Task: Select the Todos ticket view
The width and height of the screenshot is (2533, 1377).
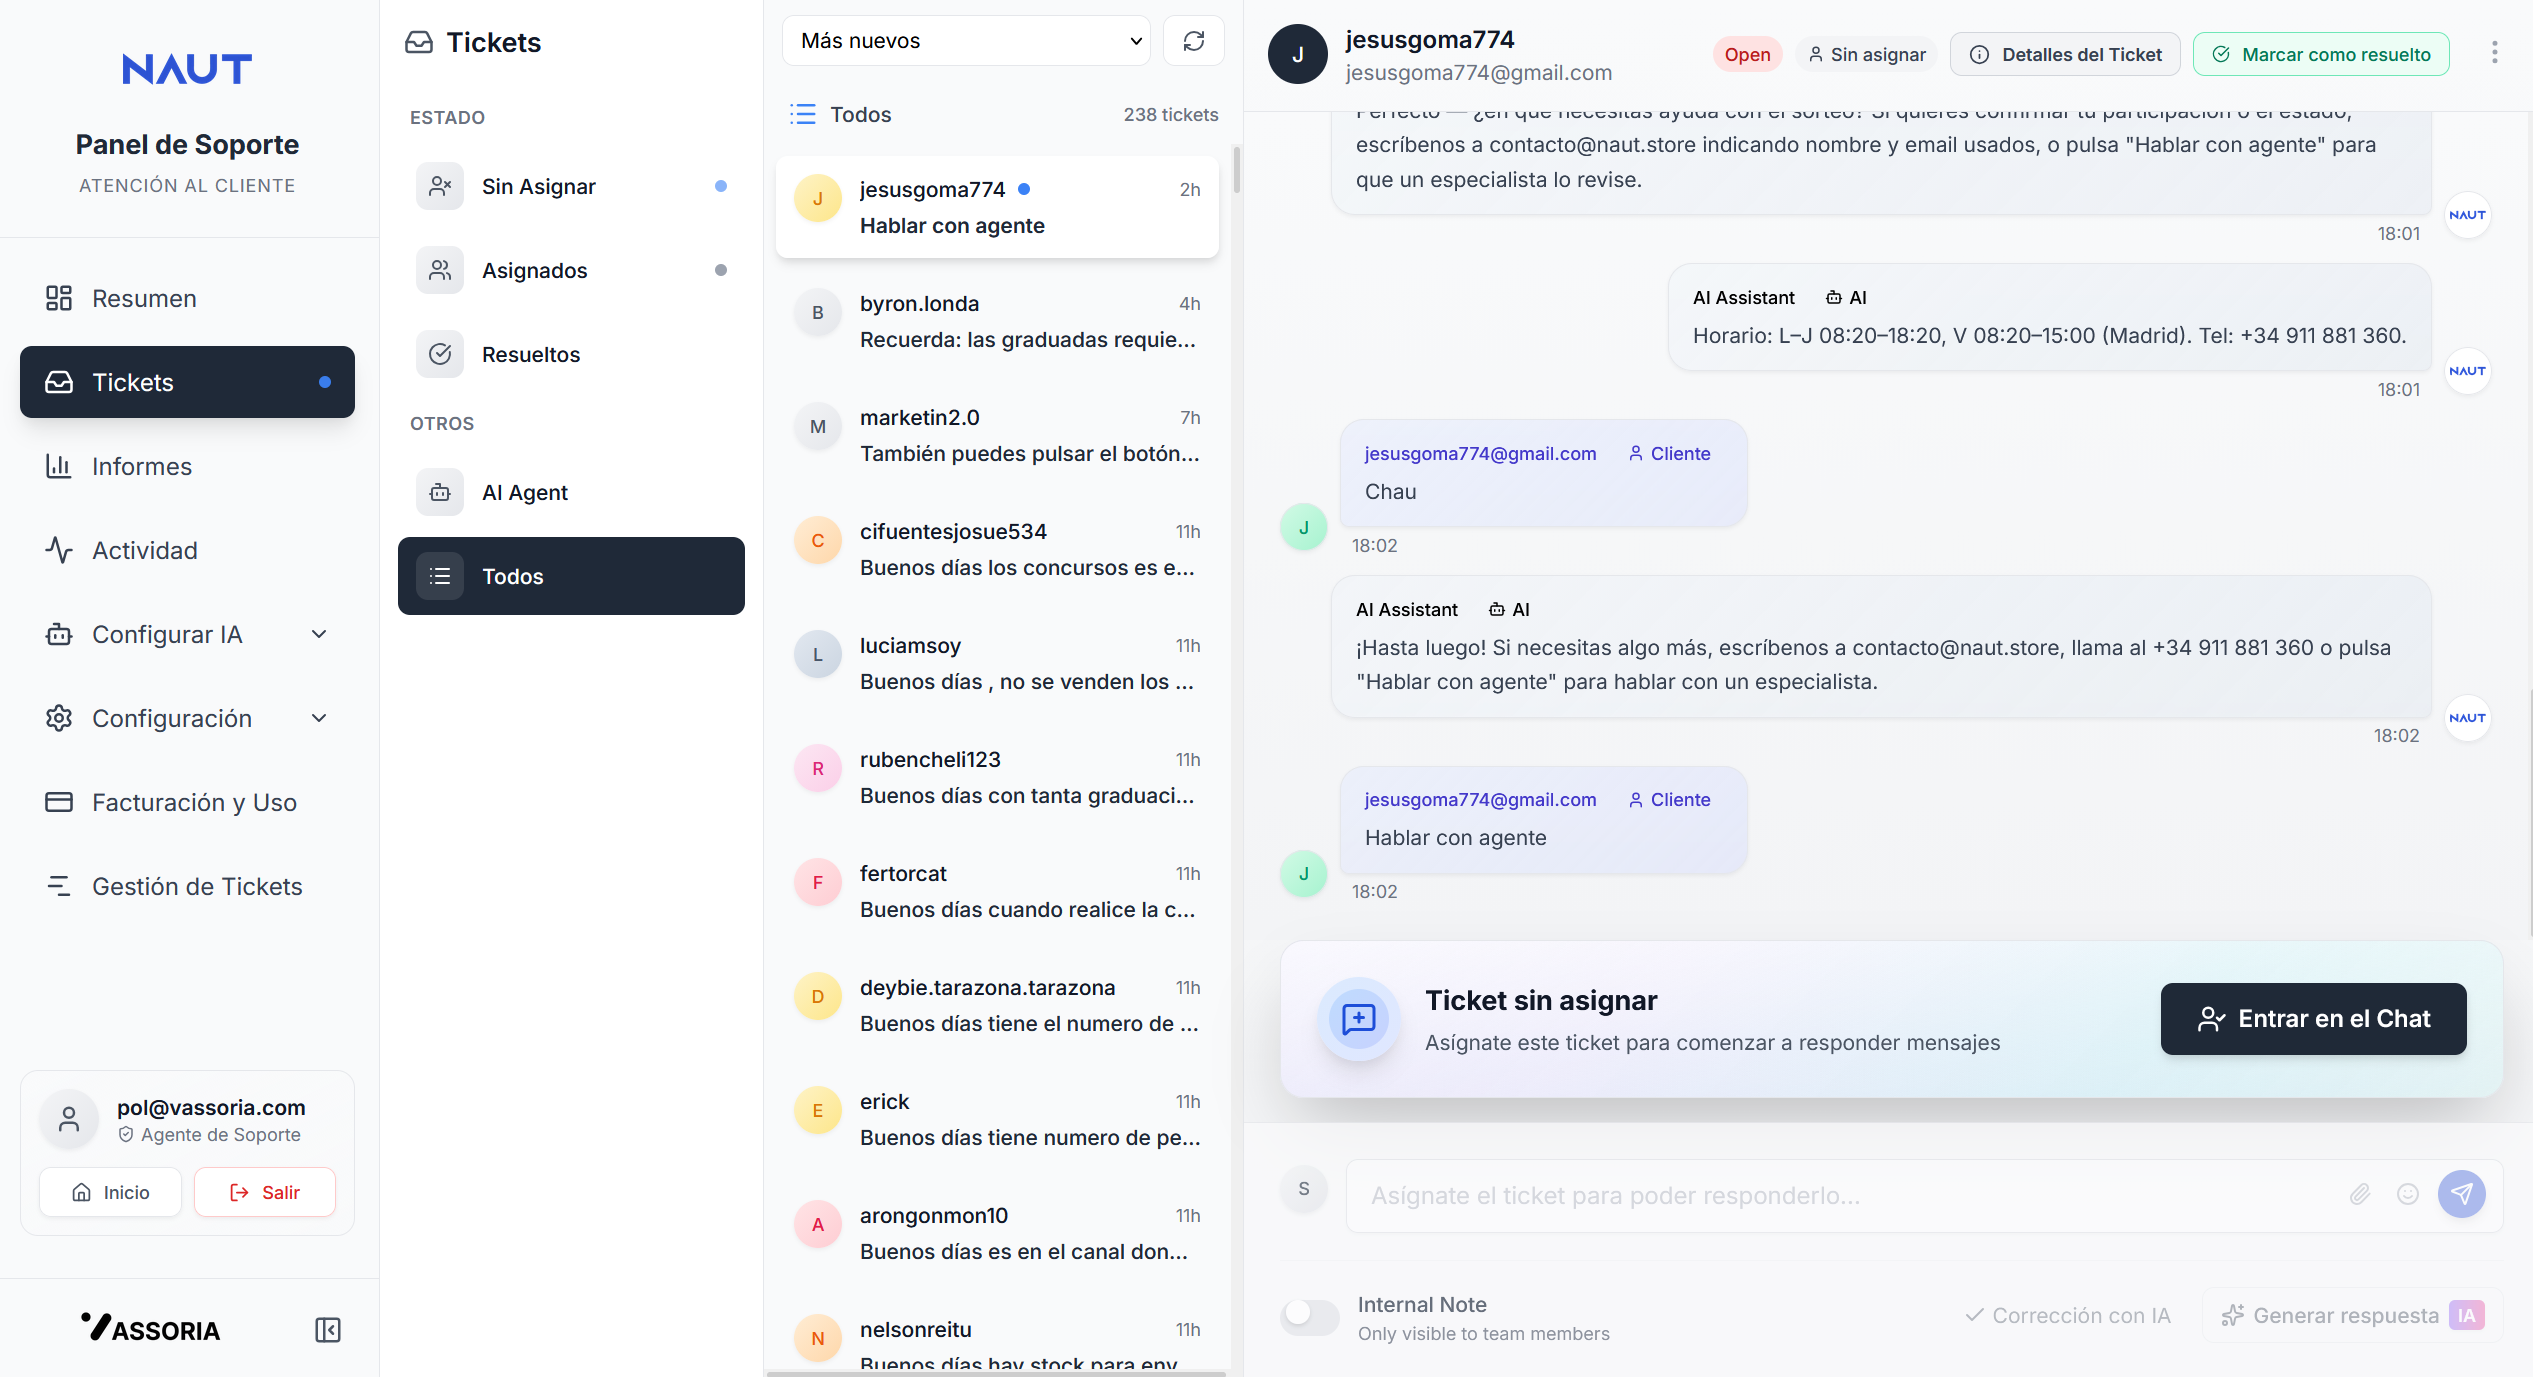Action: click(571, 576)
